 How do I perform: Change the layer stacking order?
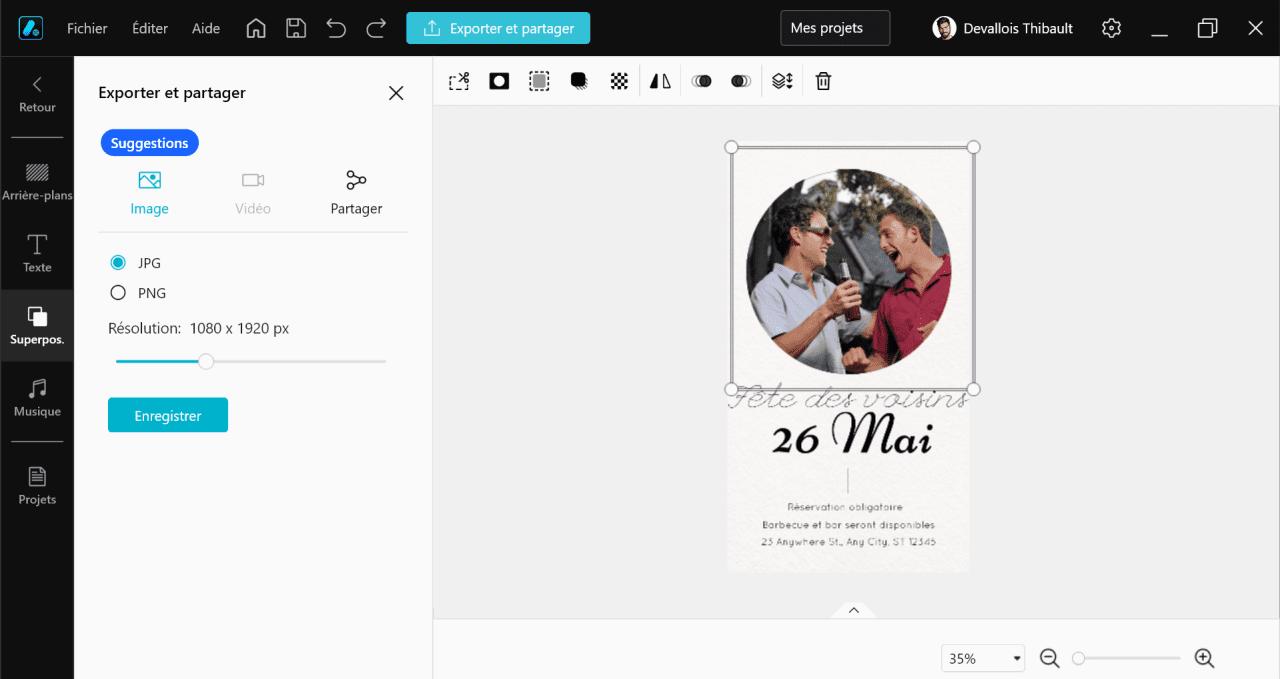782,80
